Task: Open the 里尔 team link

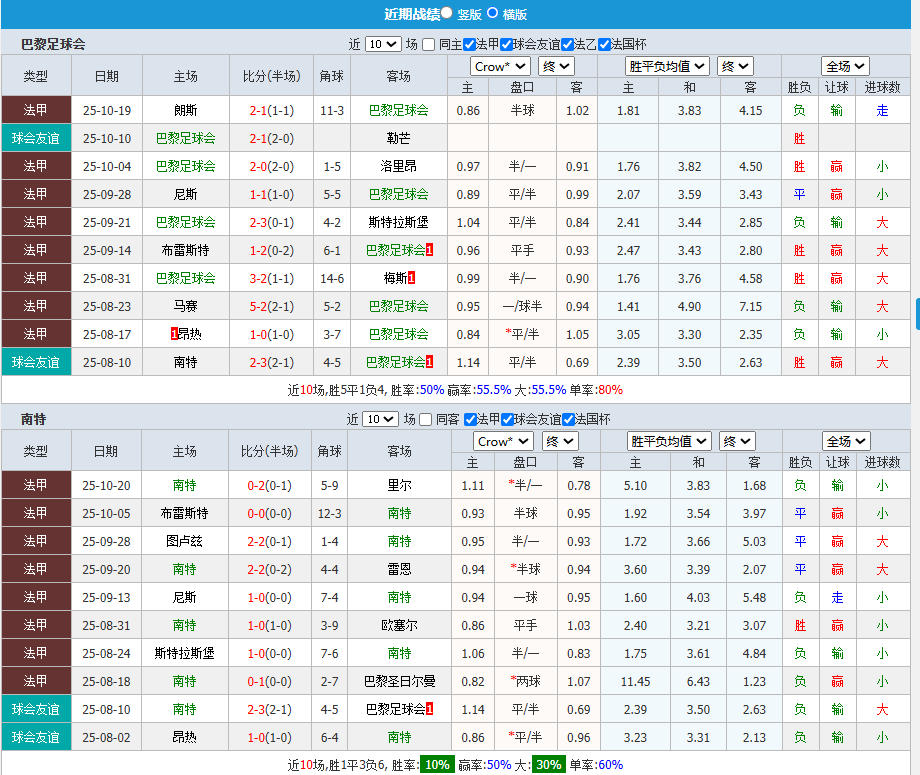Action: pyautogui.click(x=399, y=485)
